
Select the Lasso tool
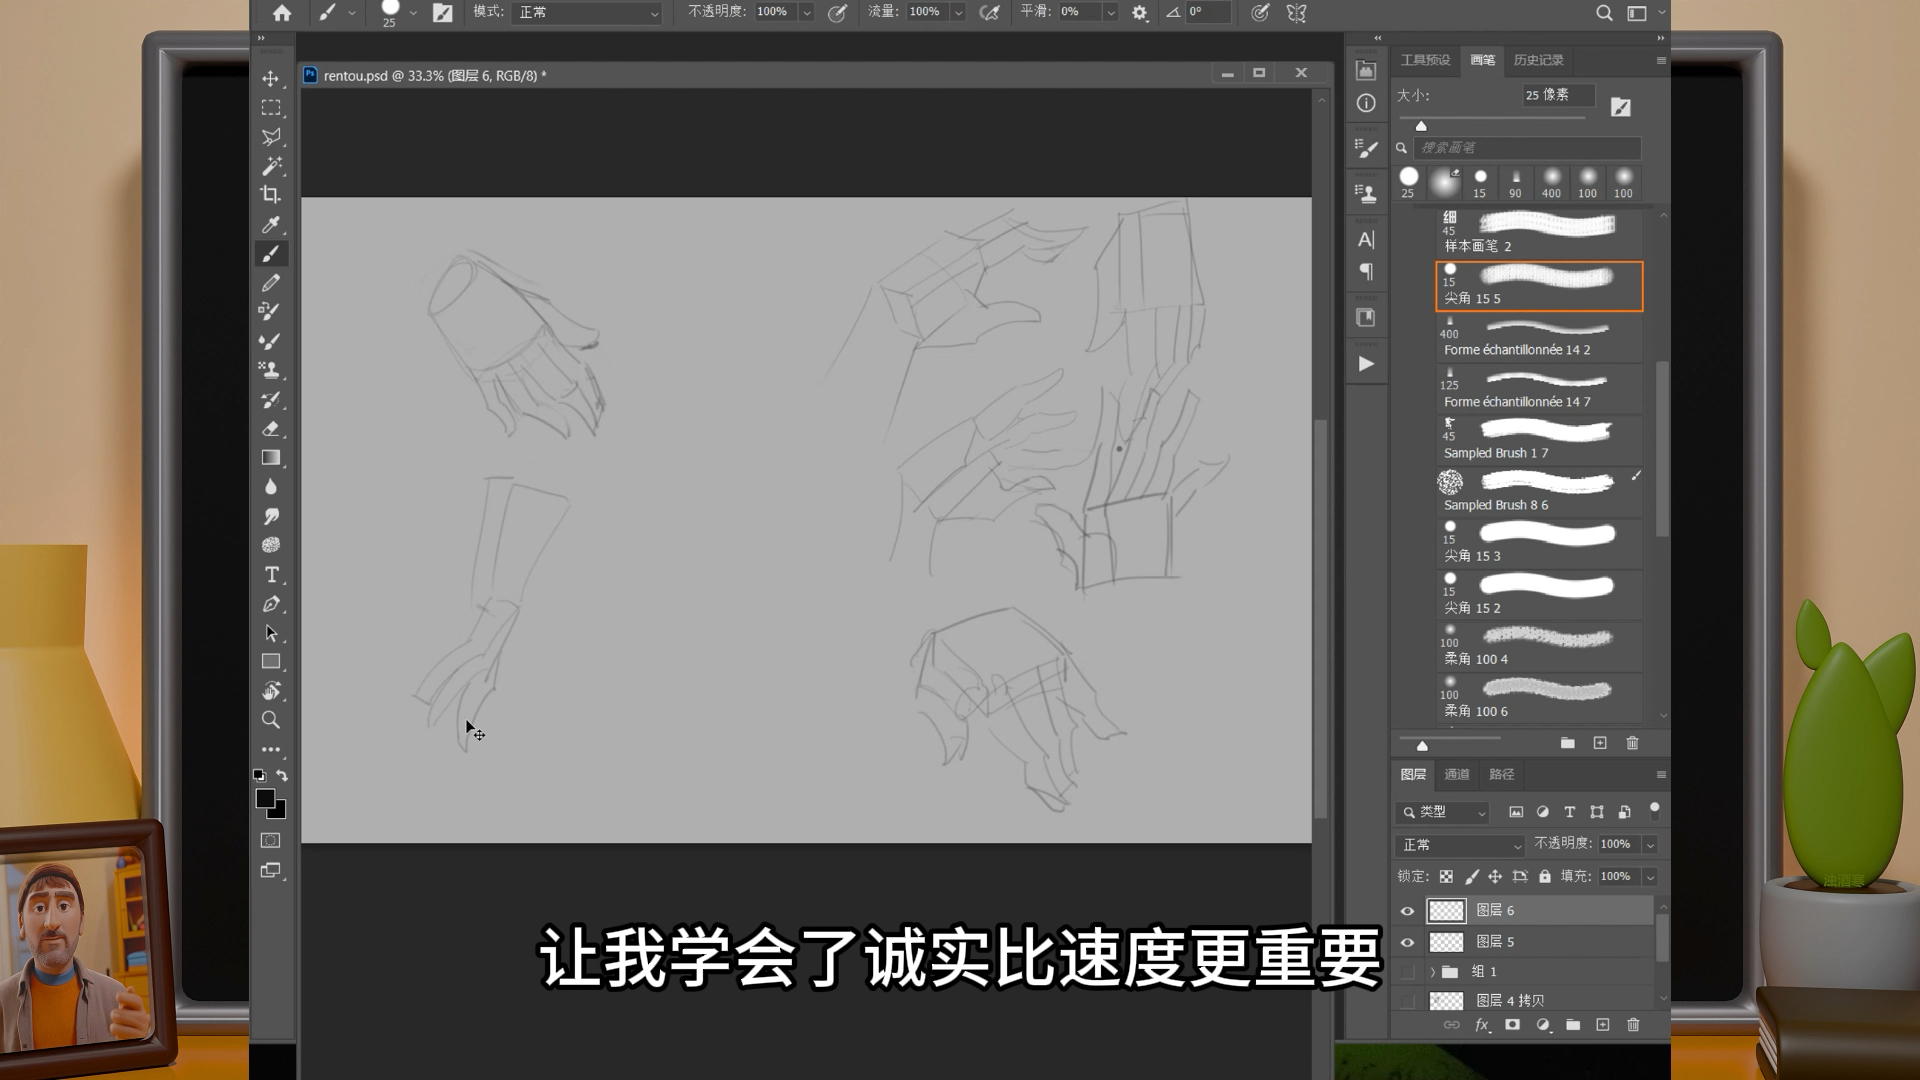point(272,135)
